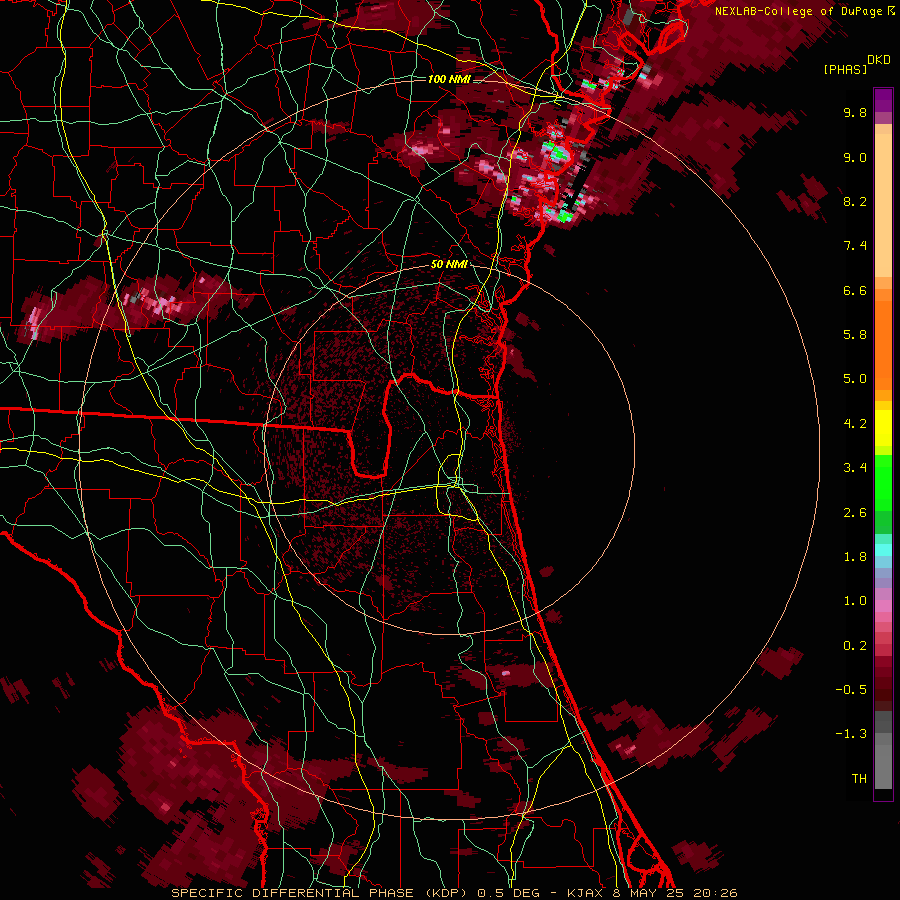Screen dimensions: 900x900
Task: Click the -1.3 scale value
Action: click(851, 734)
